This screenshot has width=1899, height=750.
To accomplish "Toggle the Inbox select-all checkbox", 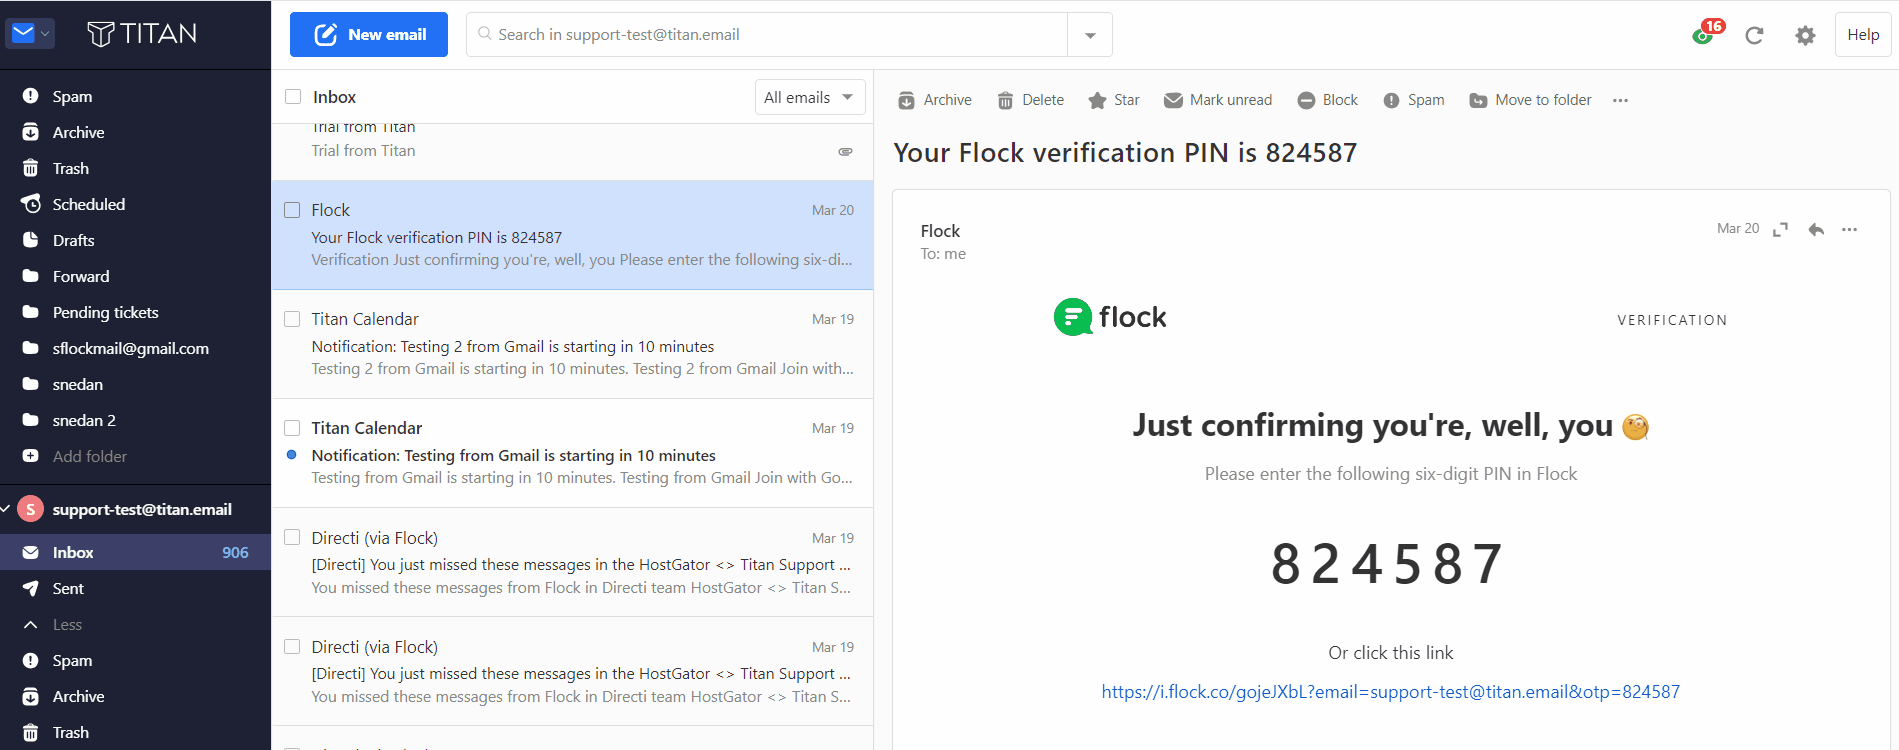I will point(293,97).
